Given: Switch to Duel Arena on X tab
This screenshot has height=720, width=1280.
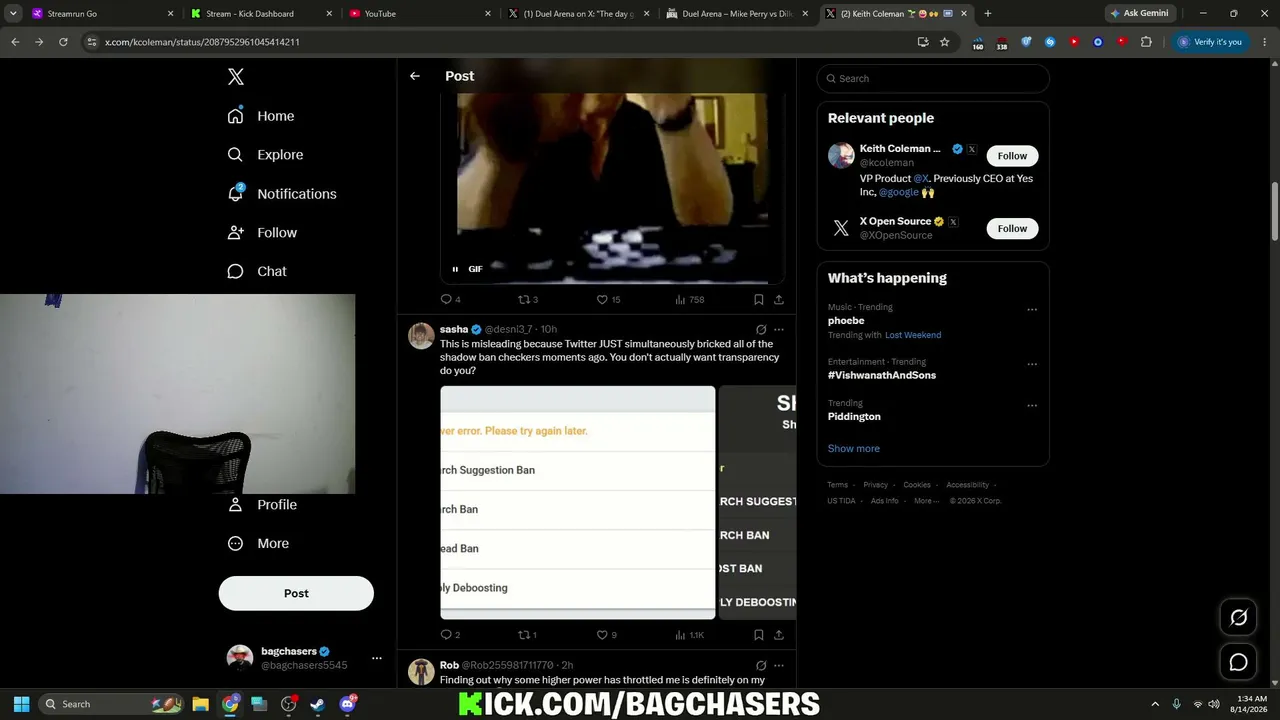Looking at the screenshot, I should pos(579,14).
